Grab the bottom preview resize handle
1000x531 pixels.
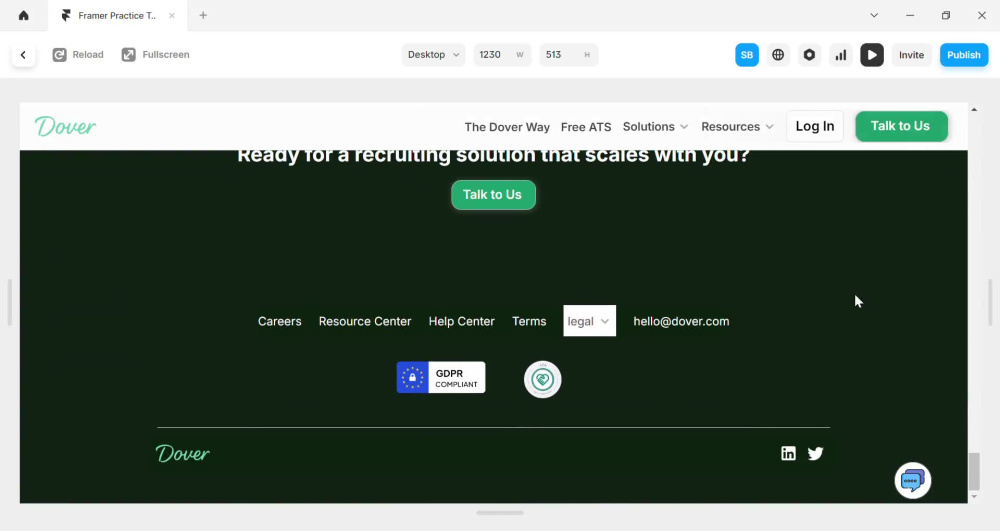500,513
